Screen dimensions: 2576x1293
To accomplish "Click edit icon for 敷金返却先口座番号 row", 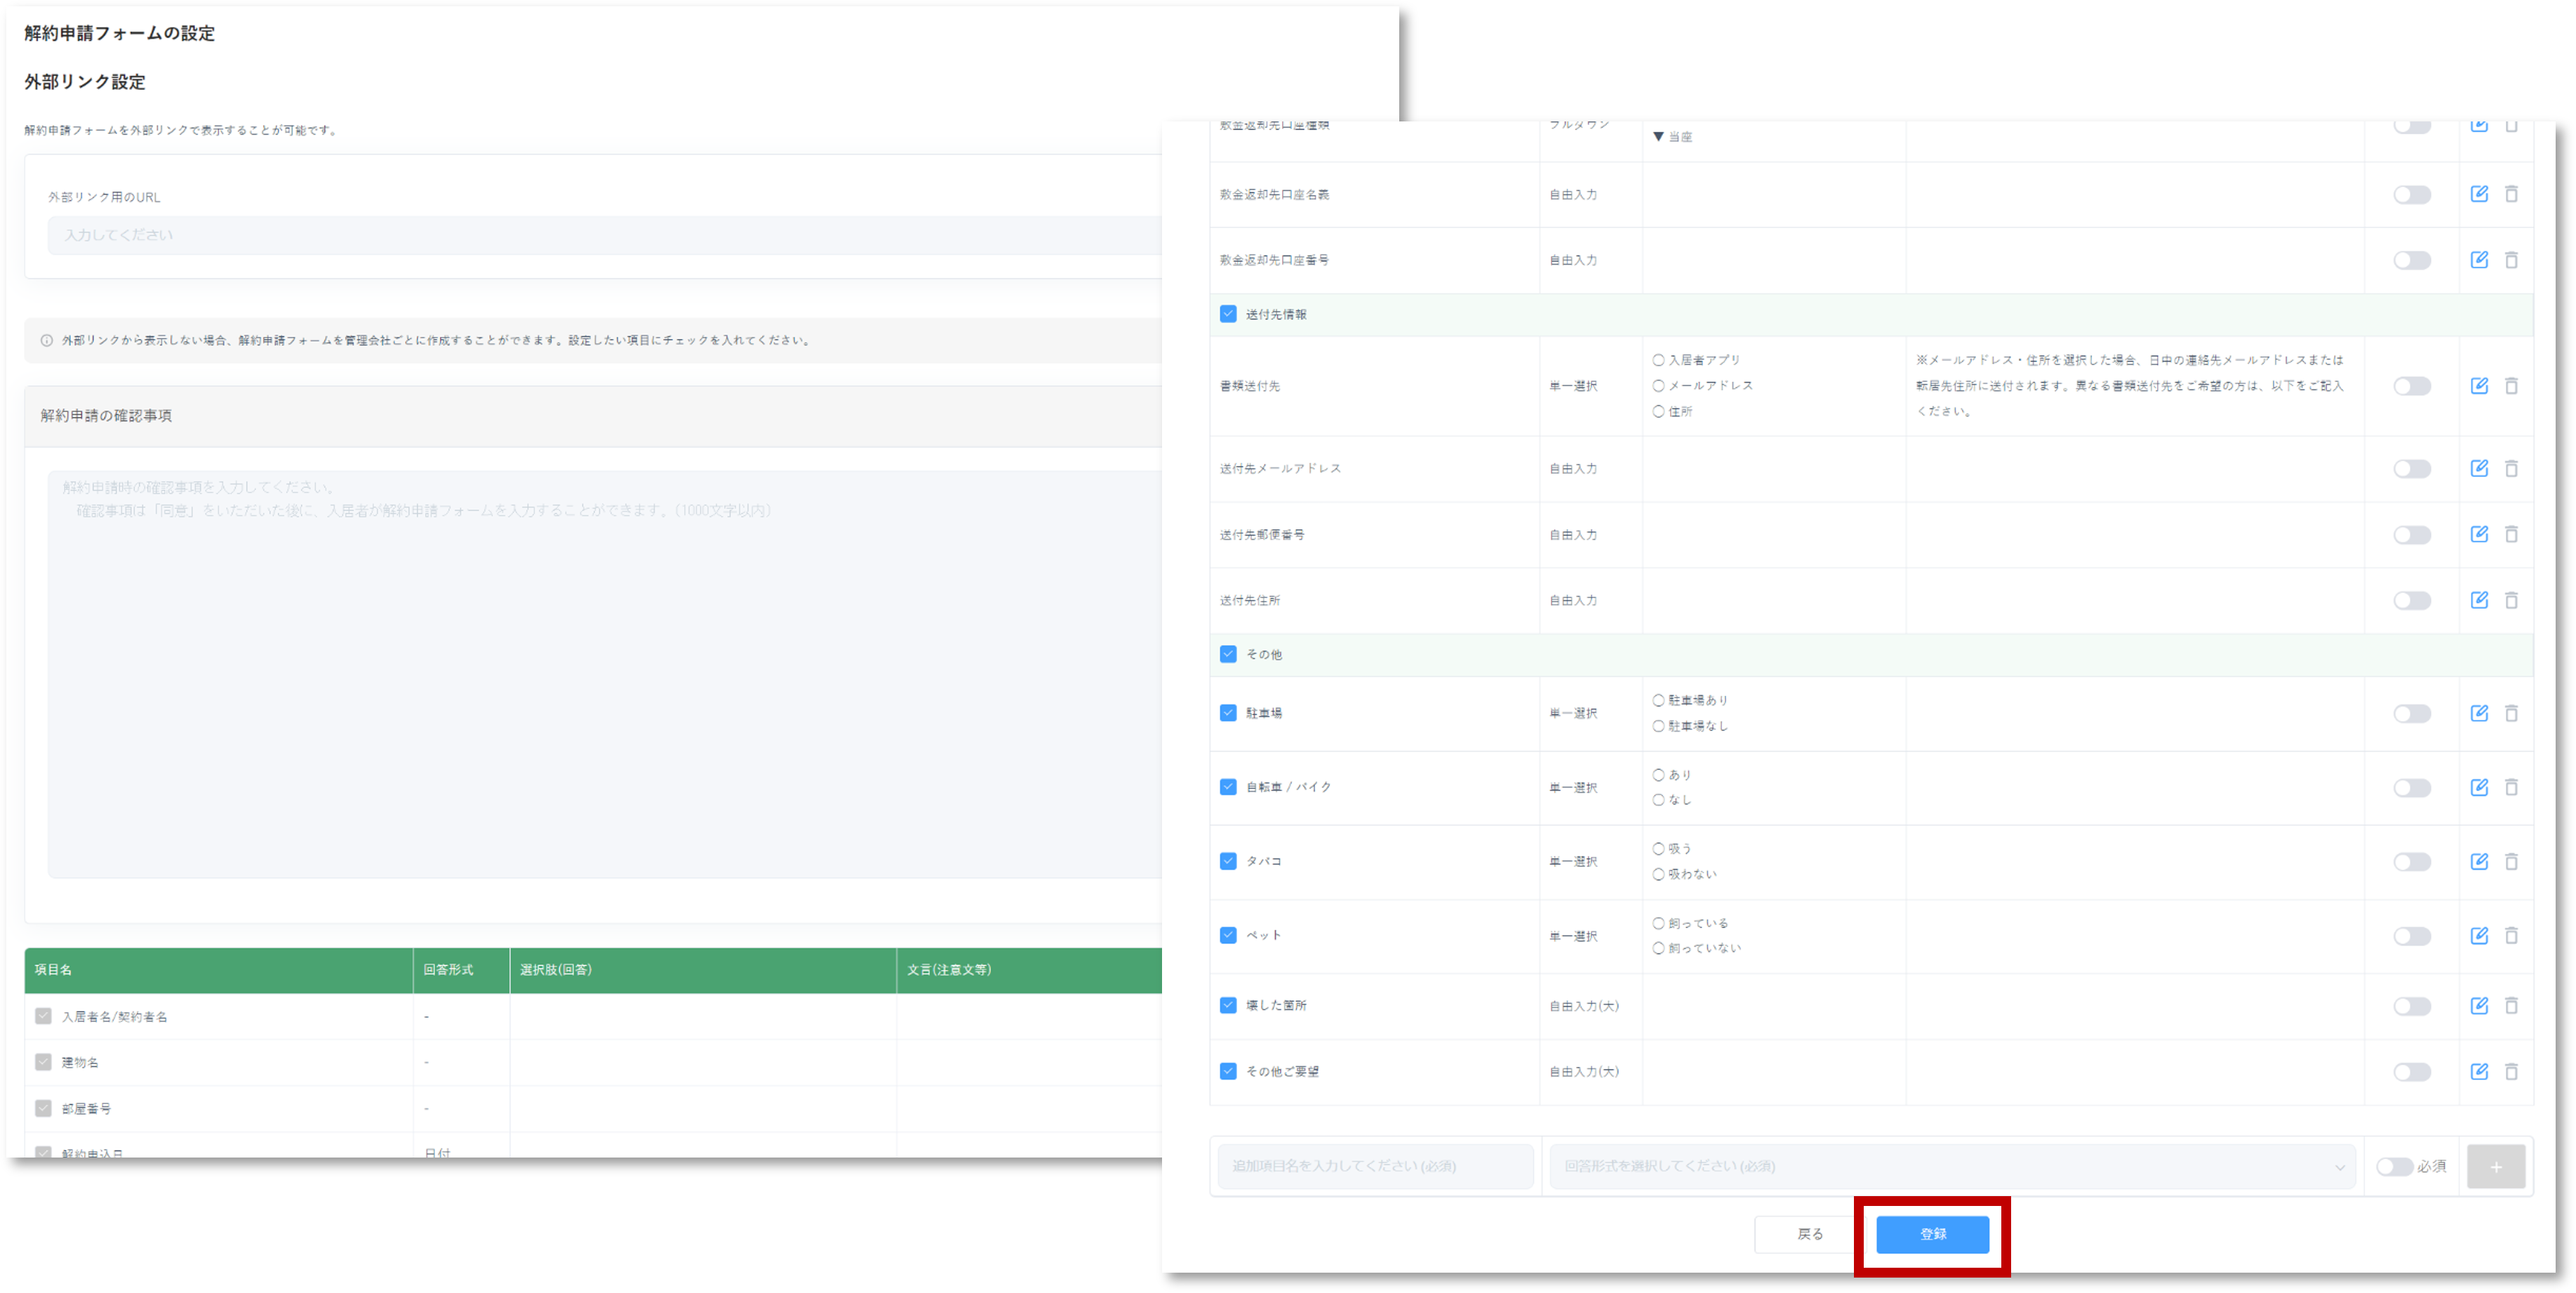I will pos(2479,260).
